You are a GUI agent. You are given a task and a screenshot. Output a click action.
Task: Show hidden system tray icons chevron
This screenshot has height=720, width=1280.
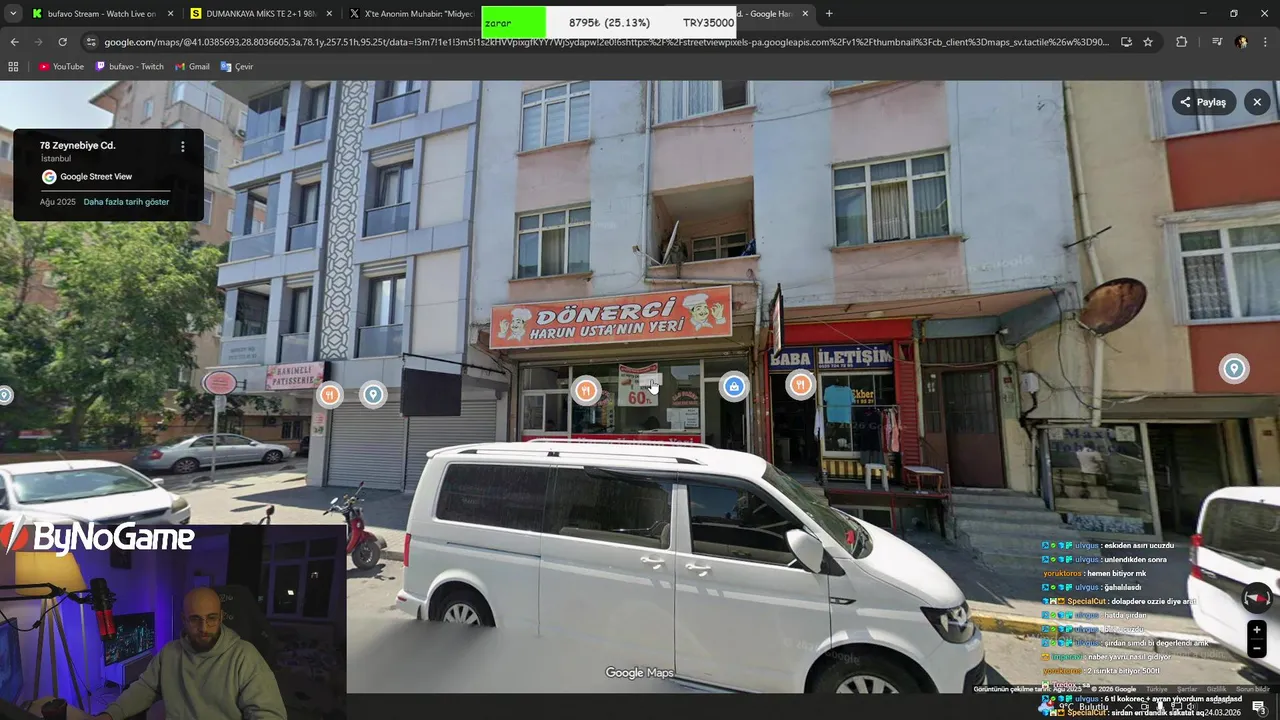click(1128, 707)
